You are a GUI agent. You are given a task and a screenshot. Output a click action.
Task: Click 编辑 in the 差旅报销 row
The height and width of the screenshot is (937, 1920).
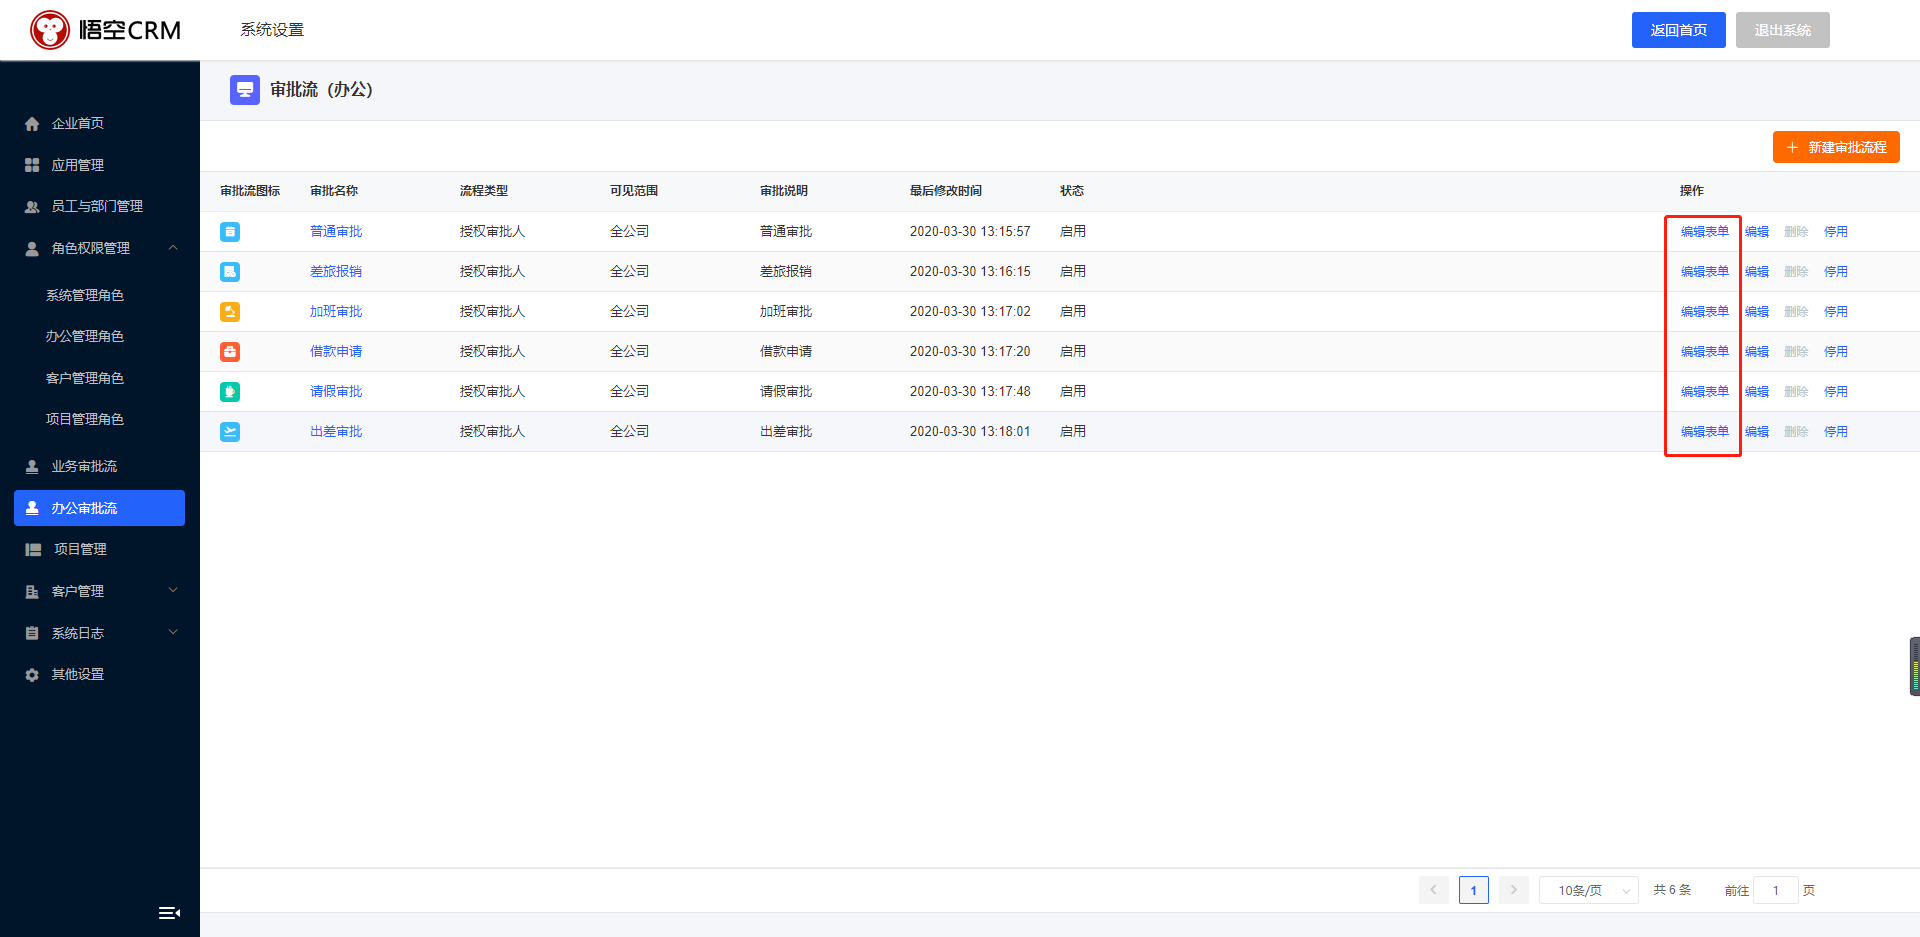tap(1757, 272)
